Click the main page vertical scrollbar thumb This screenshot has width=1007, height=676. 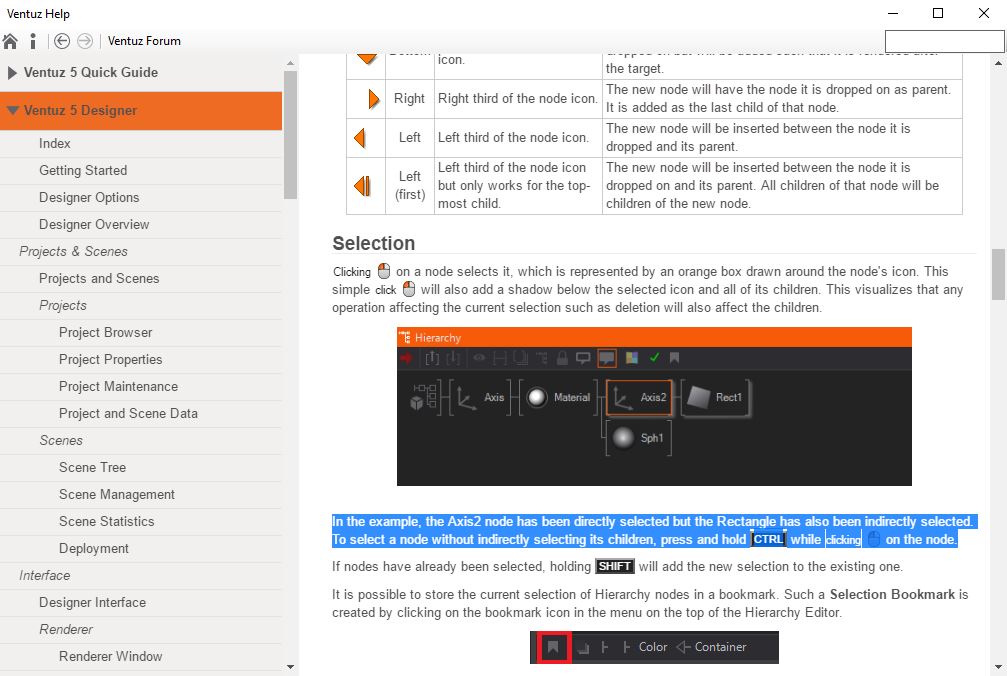click(998, 274)
